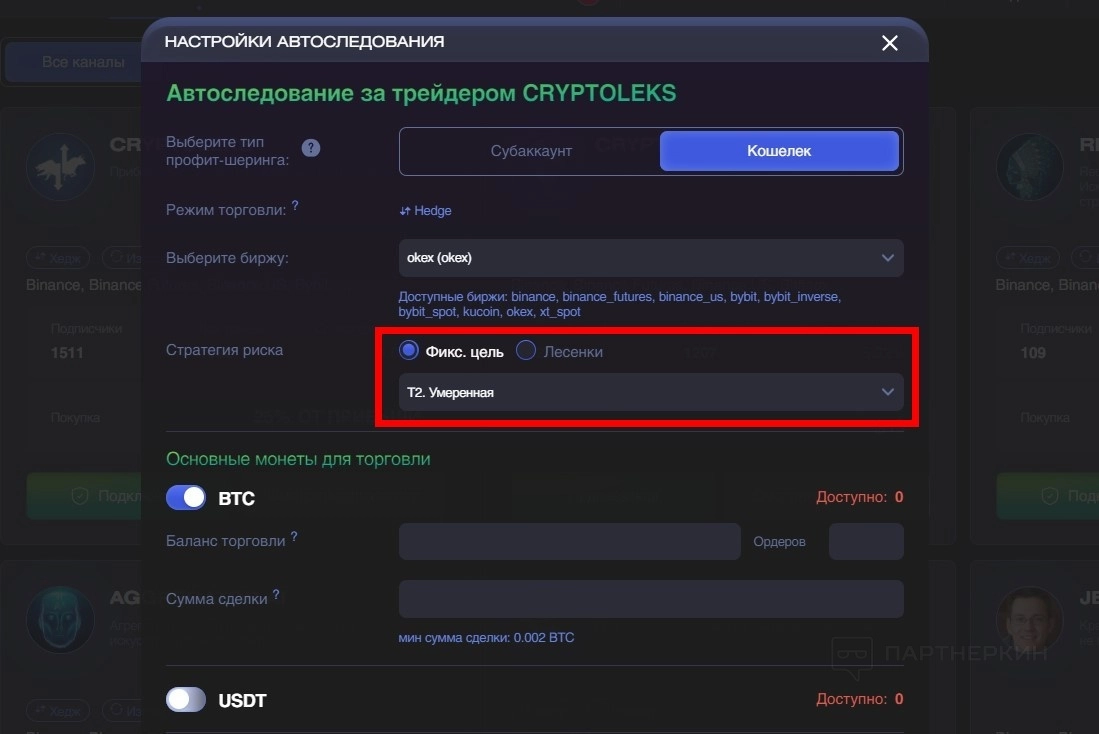Enable the USDT coin toggle
Image resolution: width=1099 pixels, height=734 pixels.
point(186,699)
